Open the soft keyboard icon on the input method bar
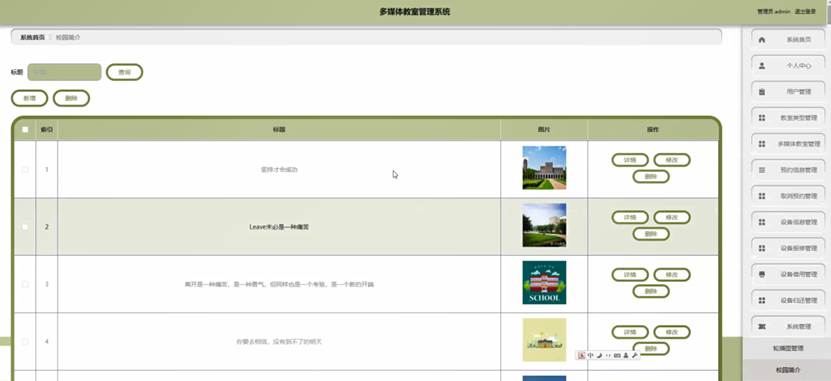 coord(617,356)
